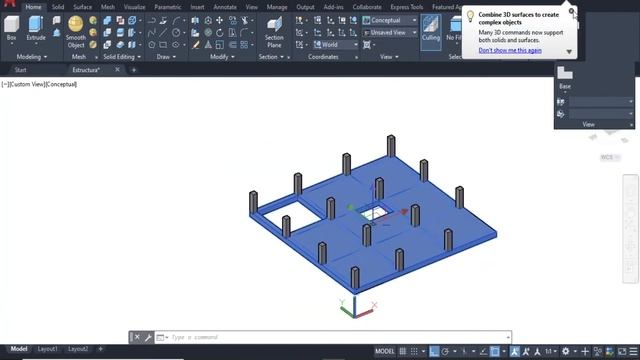Close the Estructura drawing tab
Viewport: 640px width, 360px height.
point(117,70)
